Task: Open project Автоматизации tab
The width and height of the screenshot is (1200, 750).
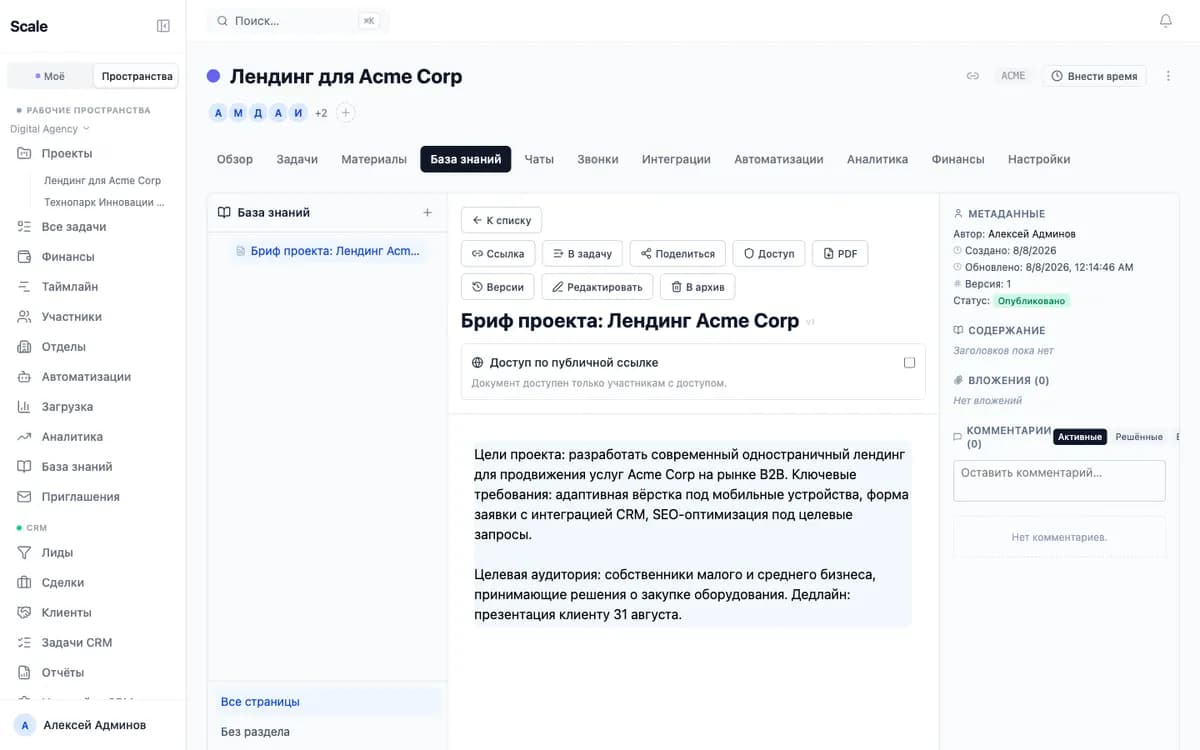Action: pos(779,159)
